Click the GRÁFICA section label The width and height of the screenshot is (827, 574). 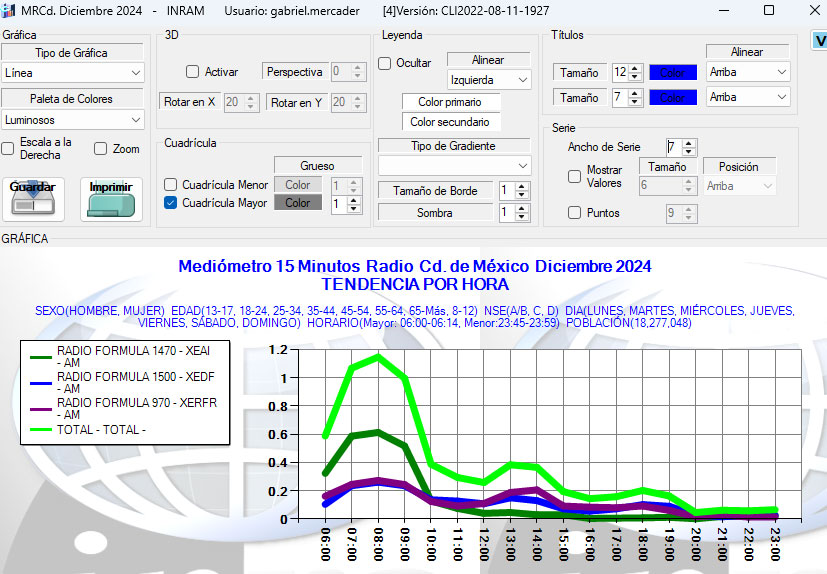click(25, 238)
